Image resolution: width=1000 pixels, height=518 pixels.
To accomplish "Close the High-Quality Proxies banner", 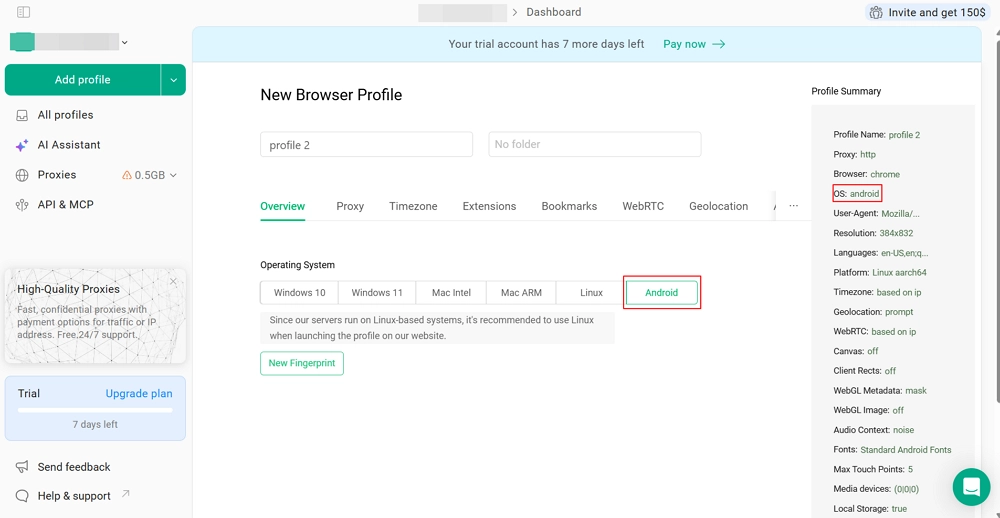I will coord(173,282).
